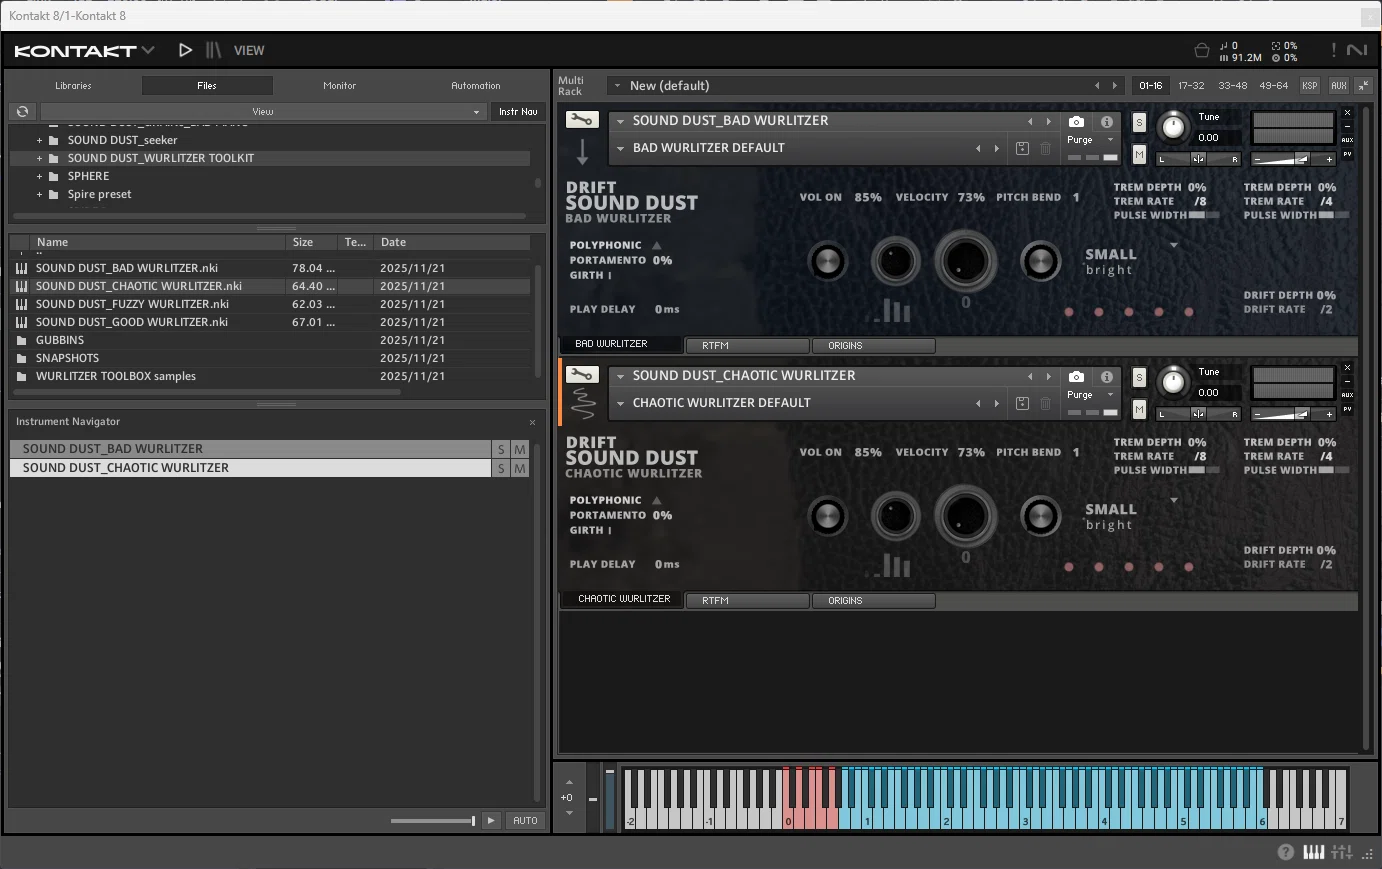Toggle the keyboard icon in the bottom status bar
The image size is (1382, 869).
coord(1314,852)
